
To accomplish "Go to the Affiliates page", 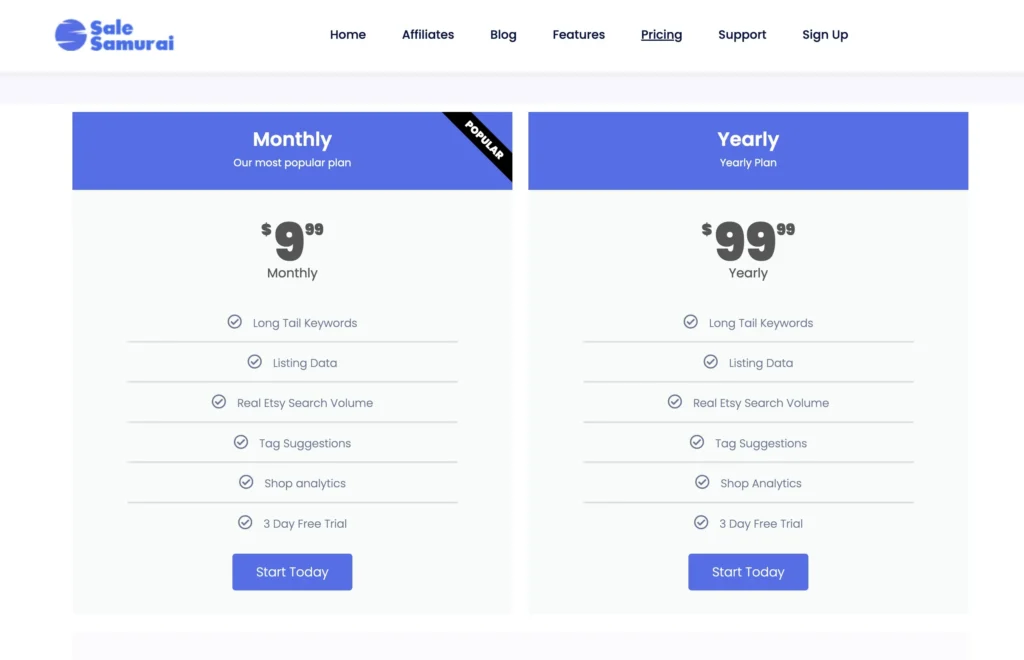I will pyautogui.click(x=428, y=35).
